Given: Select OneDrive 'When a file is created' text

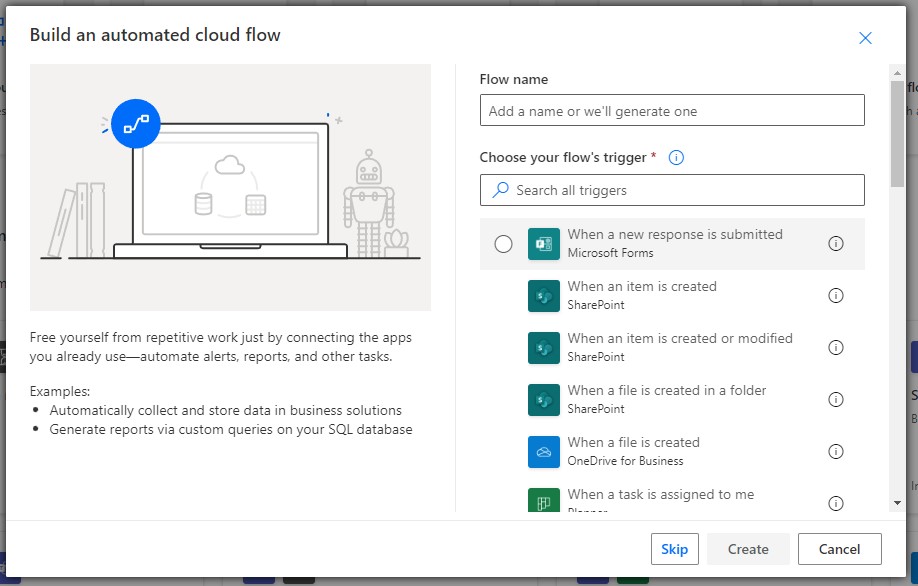Looking at the screenshot, I should (633, 443).
